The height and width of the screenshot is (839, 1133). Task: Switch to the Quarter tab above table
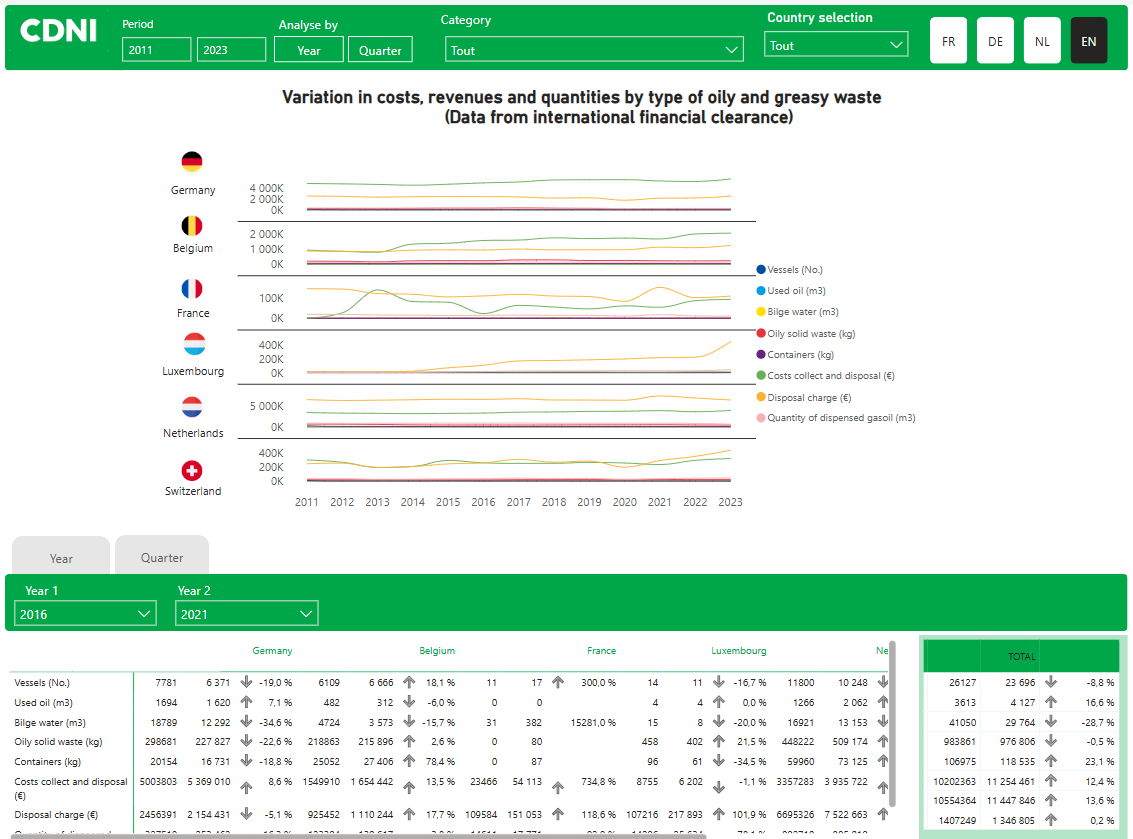(x=162, y=554)
